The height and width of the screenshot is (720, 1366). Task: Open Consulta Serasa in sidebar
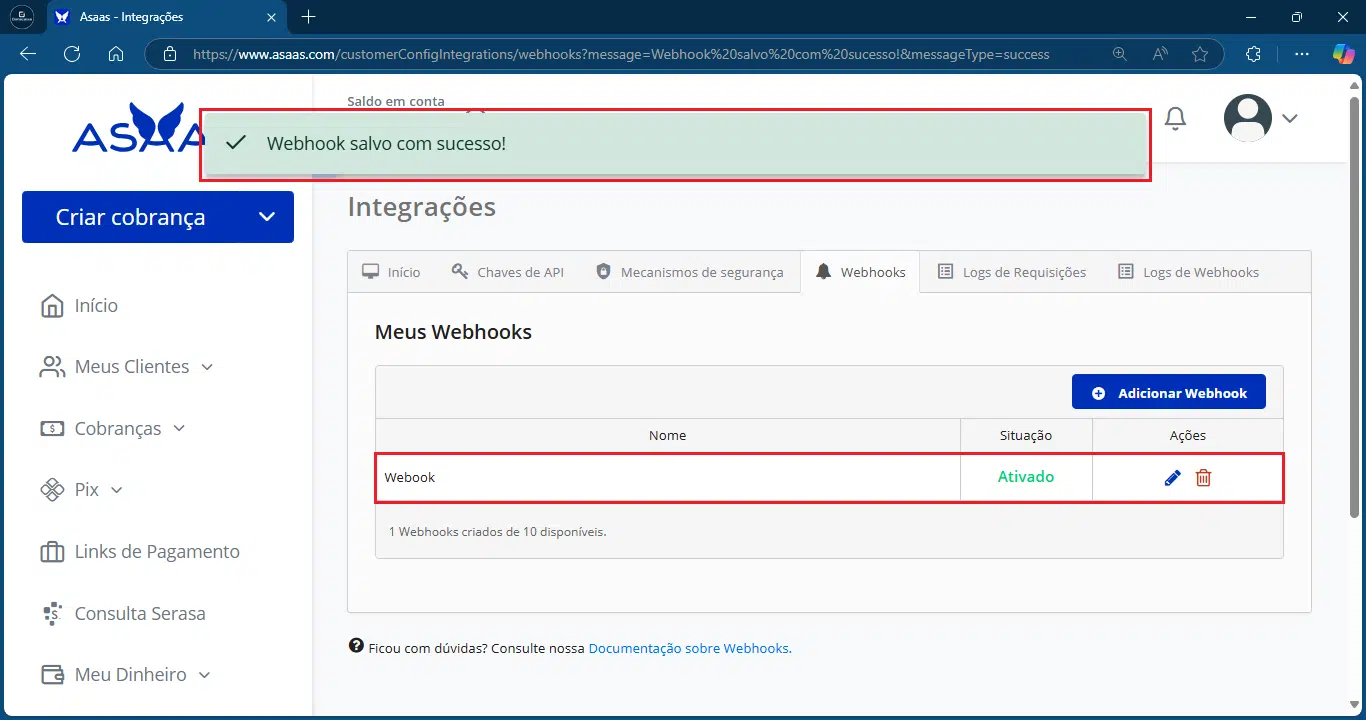(140, 613)
